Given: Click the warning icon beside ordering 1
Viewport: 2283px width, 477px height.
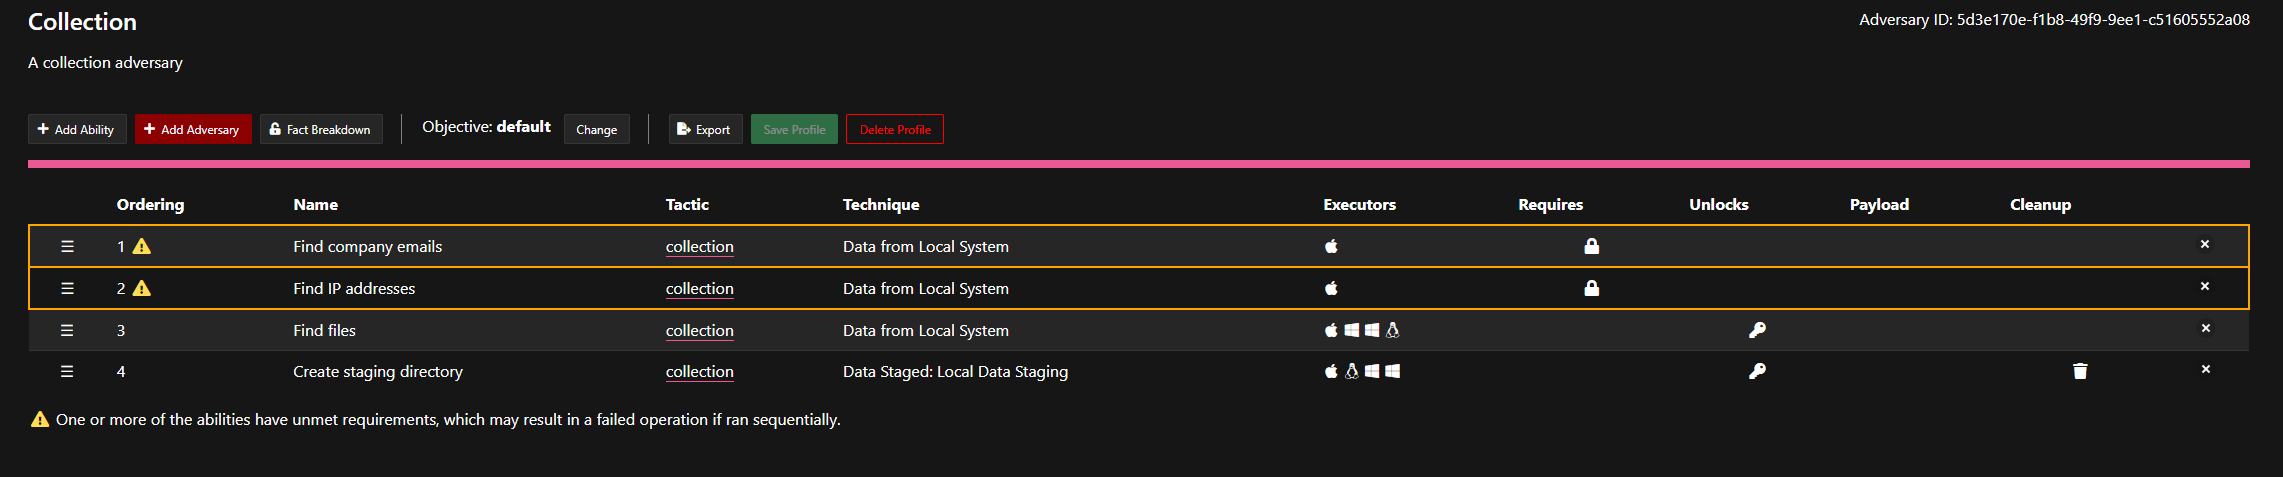Looking at the screenshot, I should [x=142, y=246].
